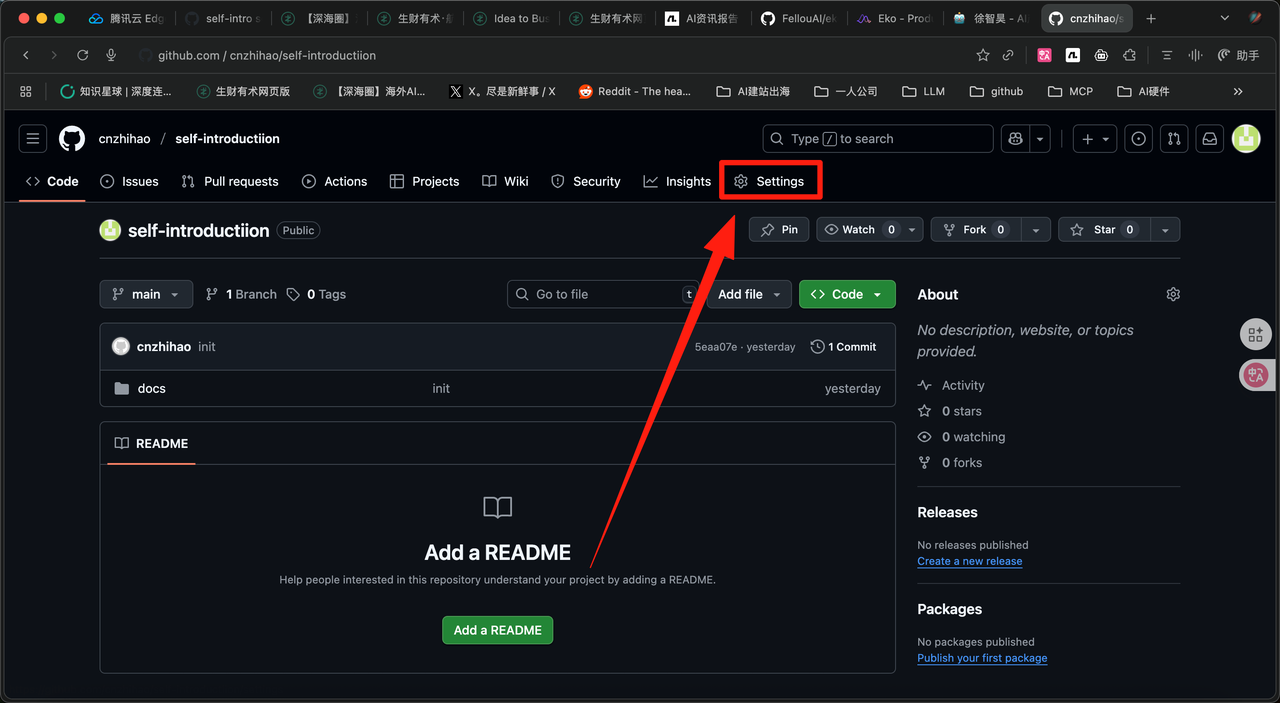Bookmark page with the star icon

pos(983,55)
